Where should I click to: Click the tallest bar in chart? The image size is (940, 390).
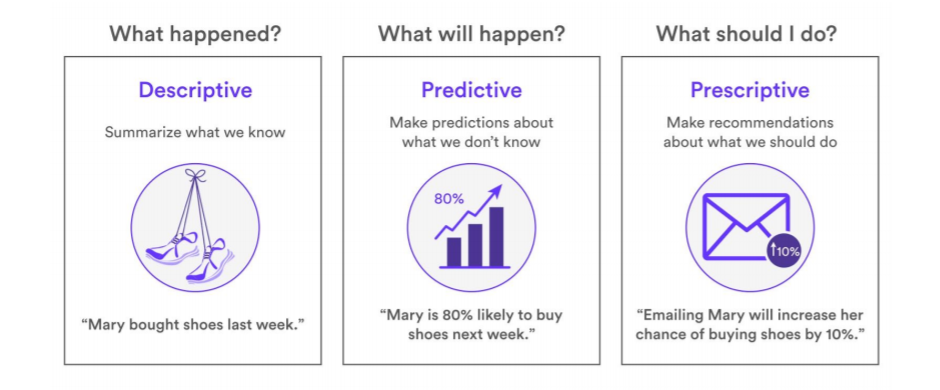click(x=496, y=237)
